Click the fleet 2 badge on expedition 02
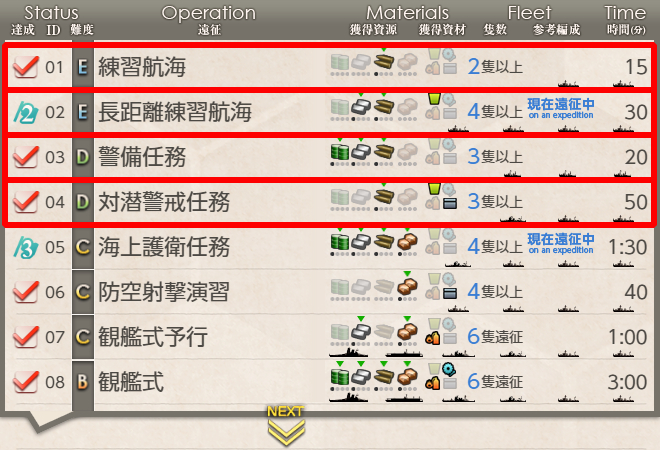The width and height of the screenshot is (660, 450). [26, 113]
